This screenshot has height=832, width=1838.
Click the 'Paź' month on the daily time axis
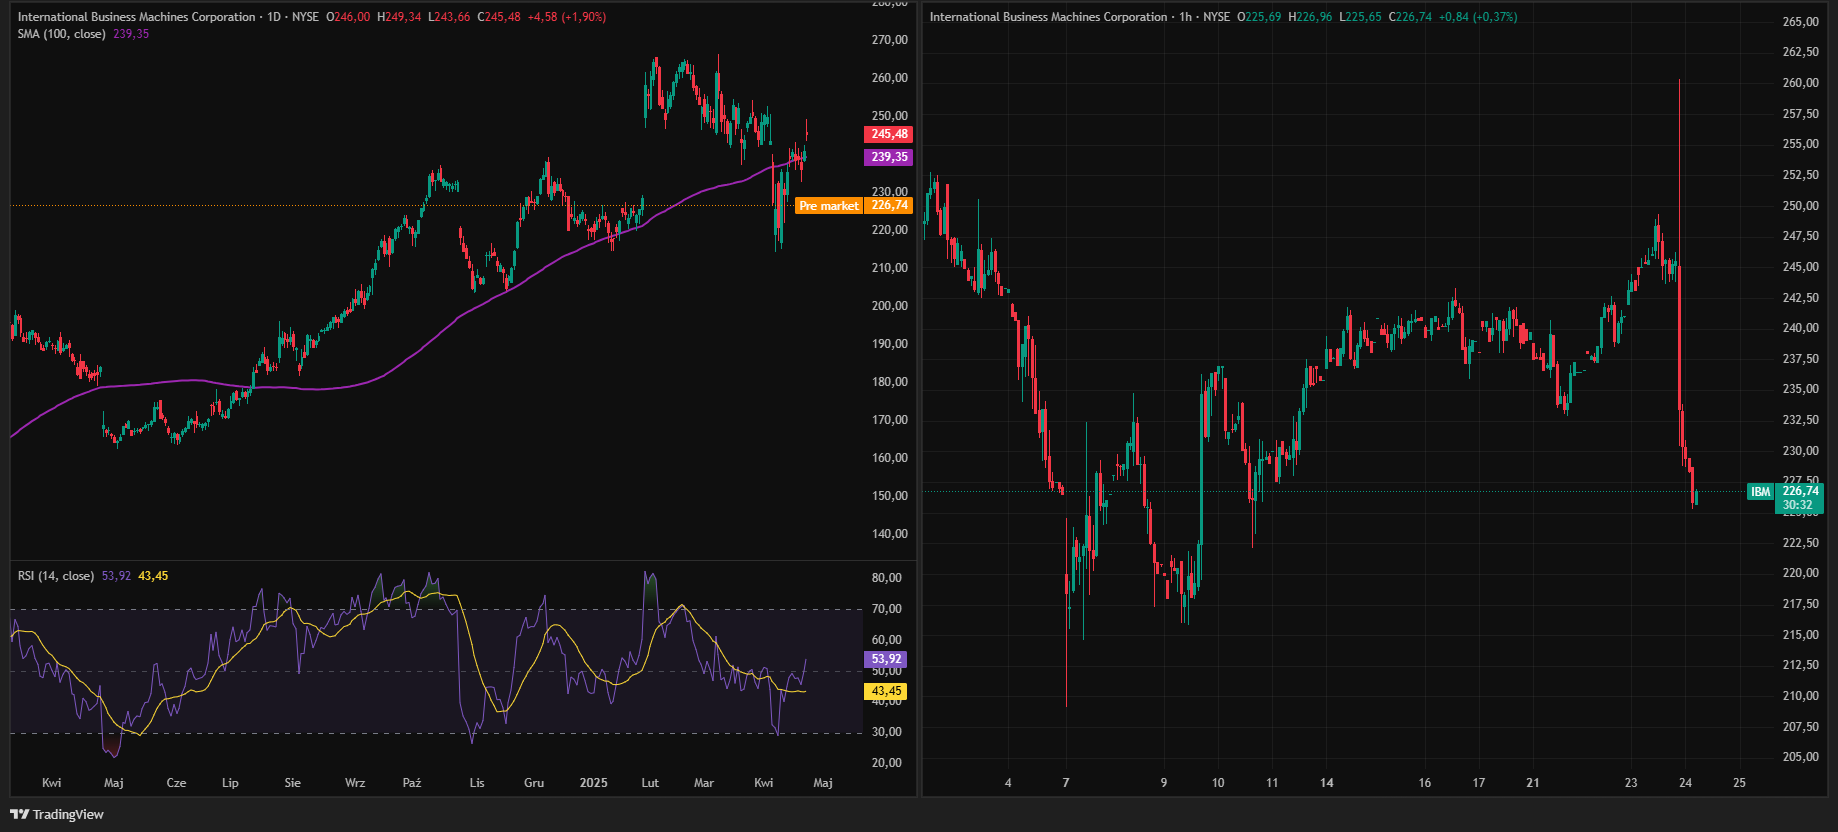(x=412, y=783)
